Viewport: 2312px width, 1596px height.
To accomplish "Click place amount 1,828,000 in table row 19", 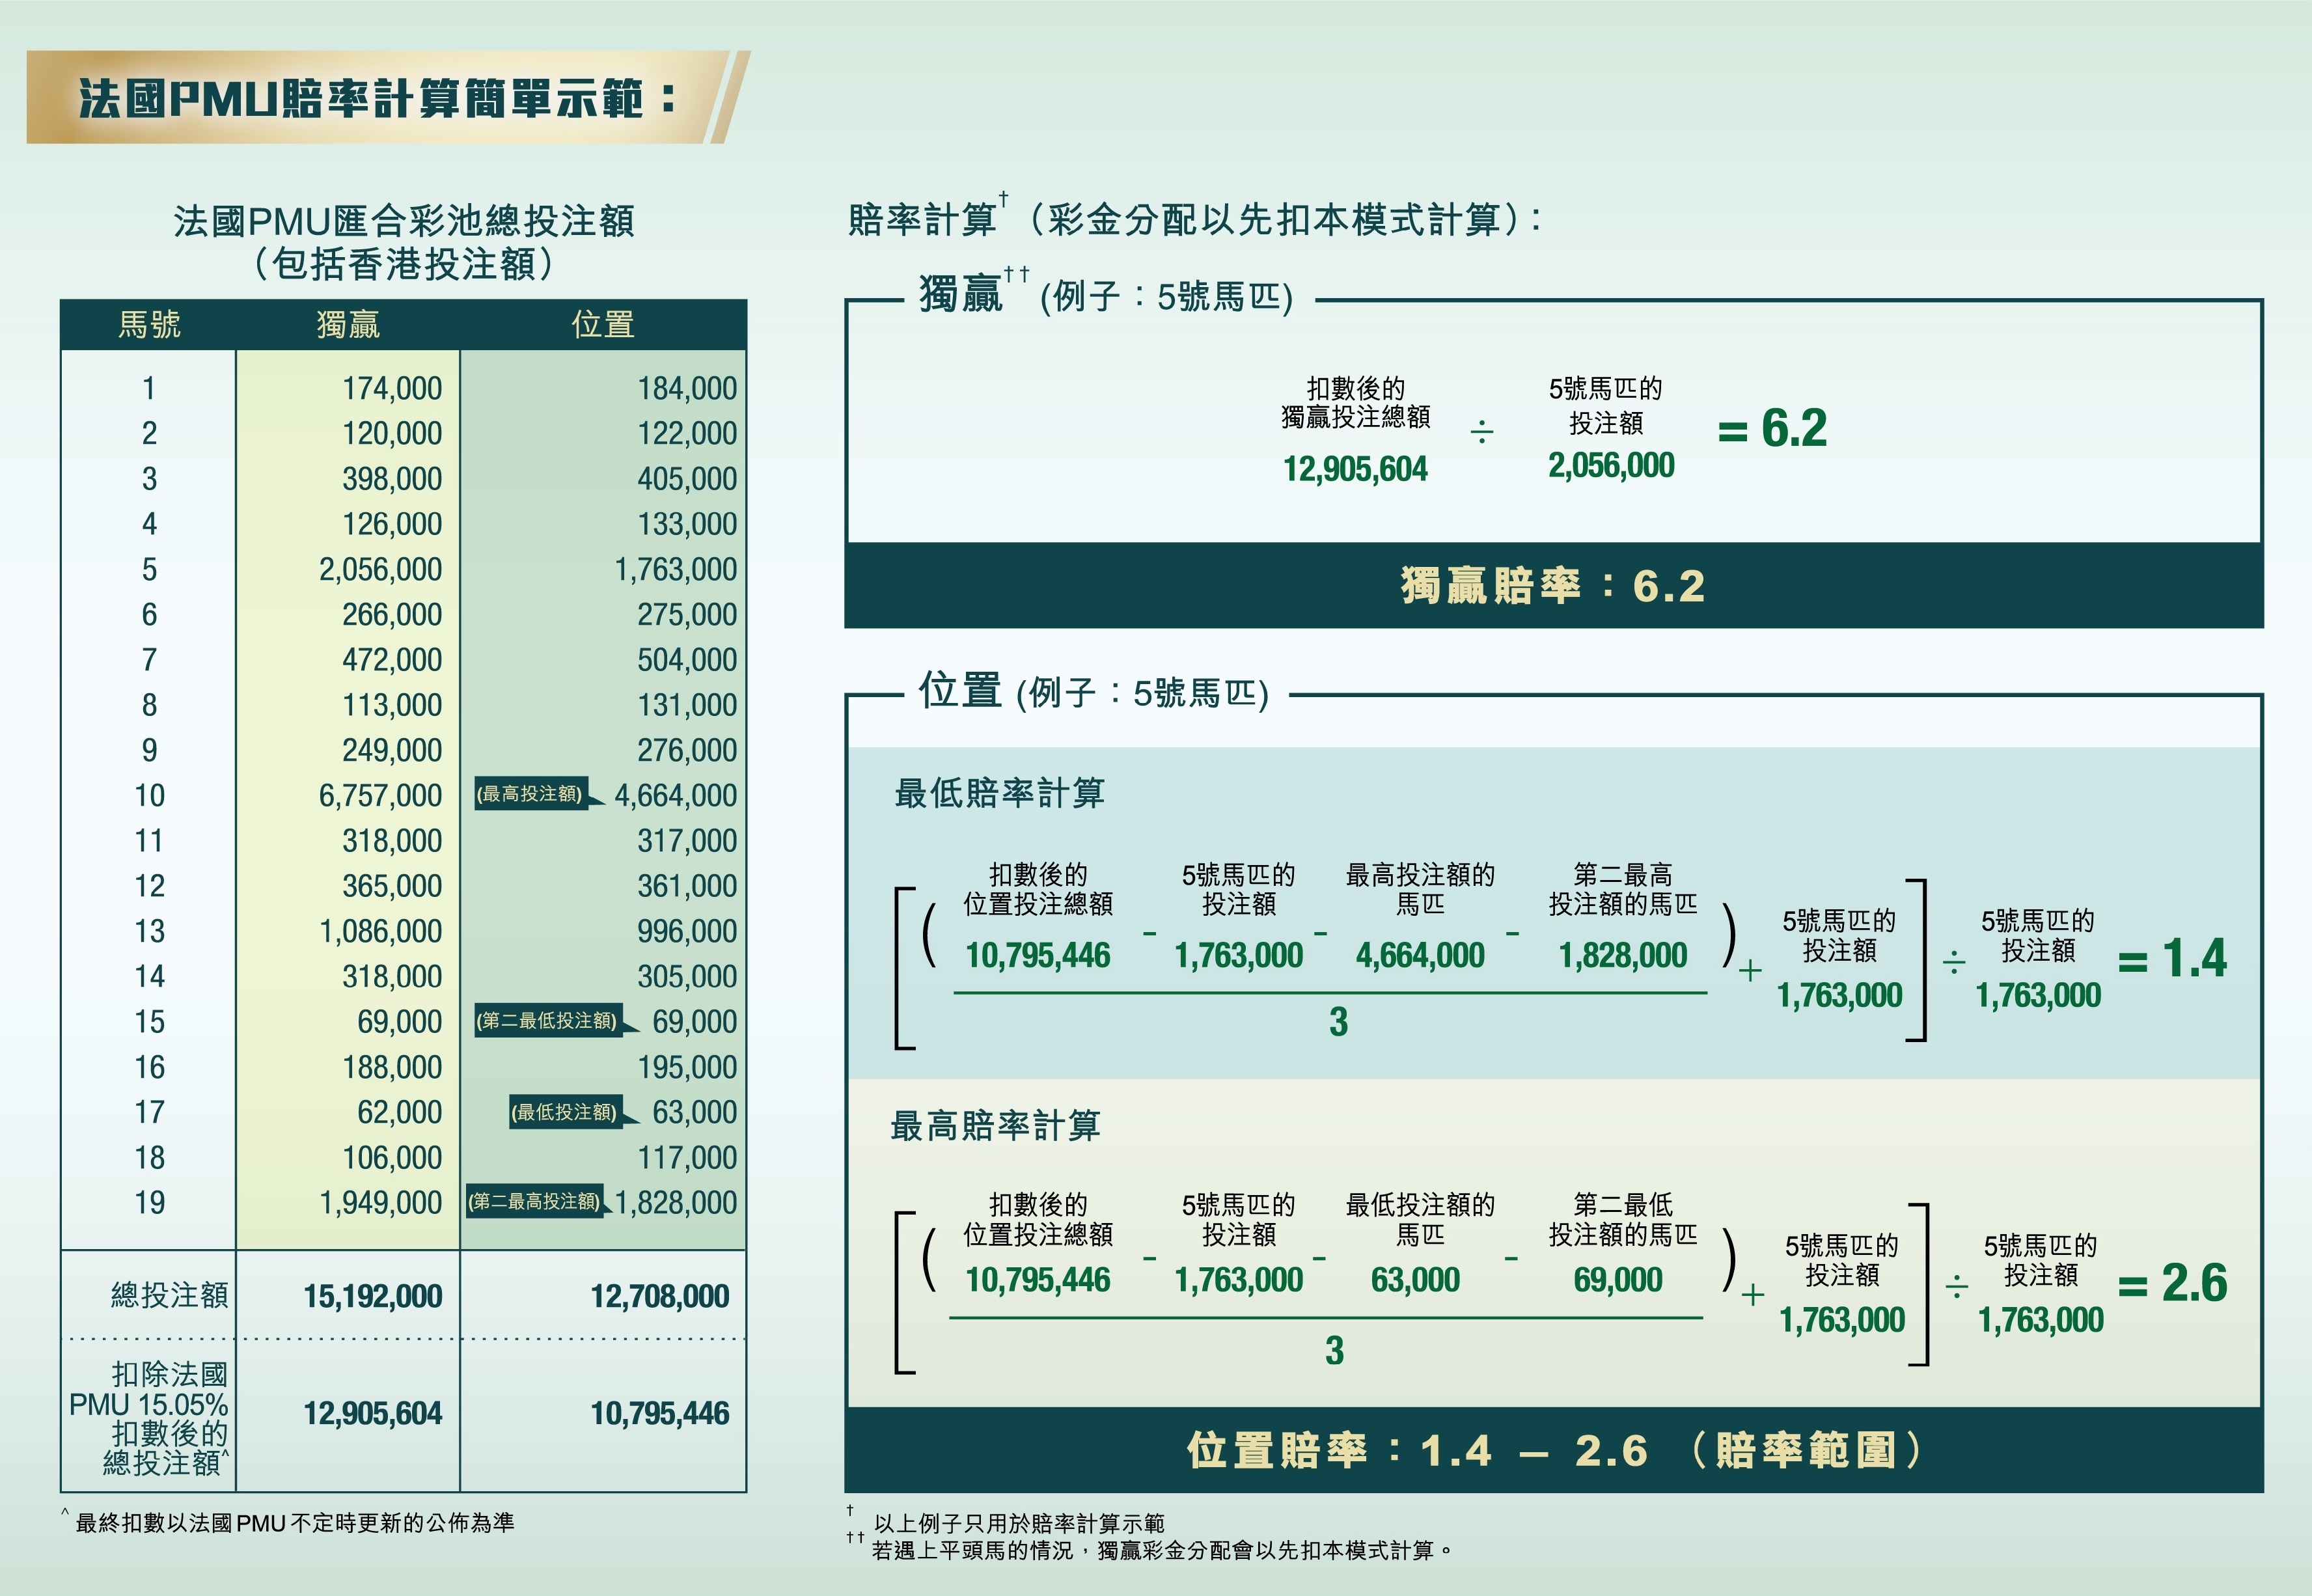I will [x=675, y=1202].
